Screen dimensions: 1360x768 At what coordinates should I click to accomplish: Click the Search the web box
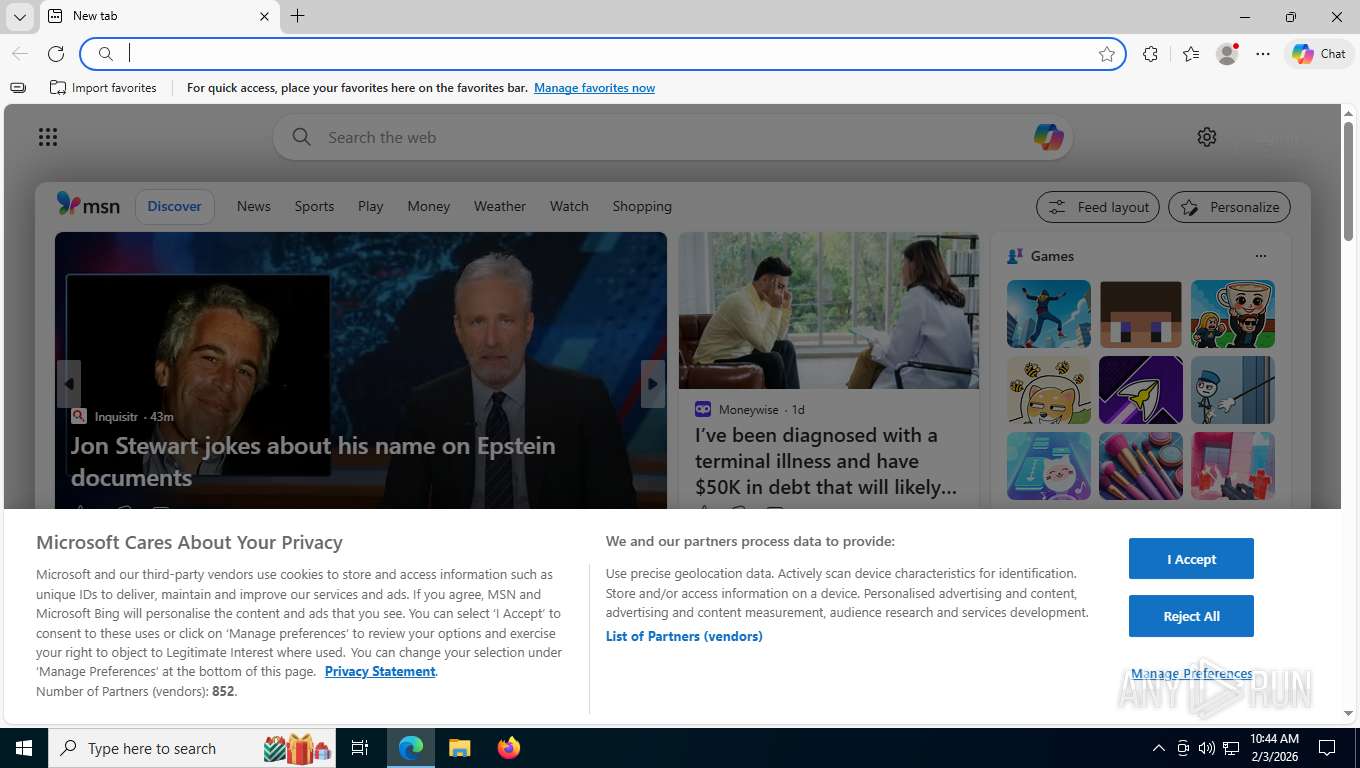pos(673,137)
